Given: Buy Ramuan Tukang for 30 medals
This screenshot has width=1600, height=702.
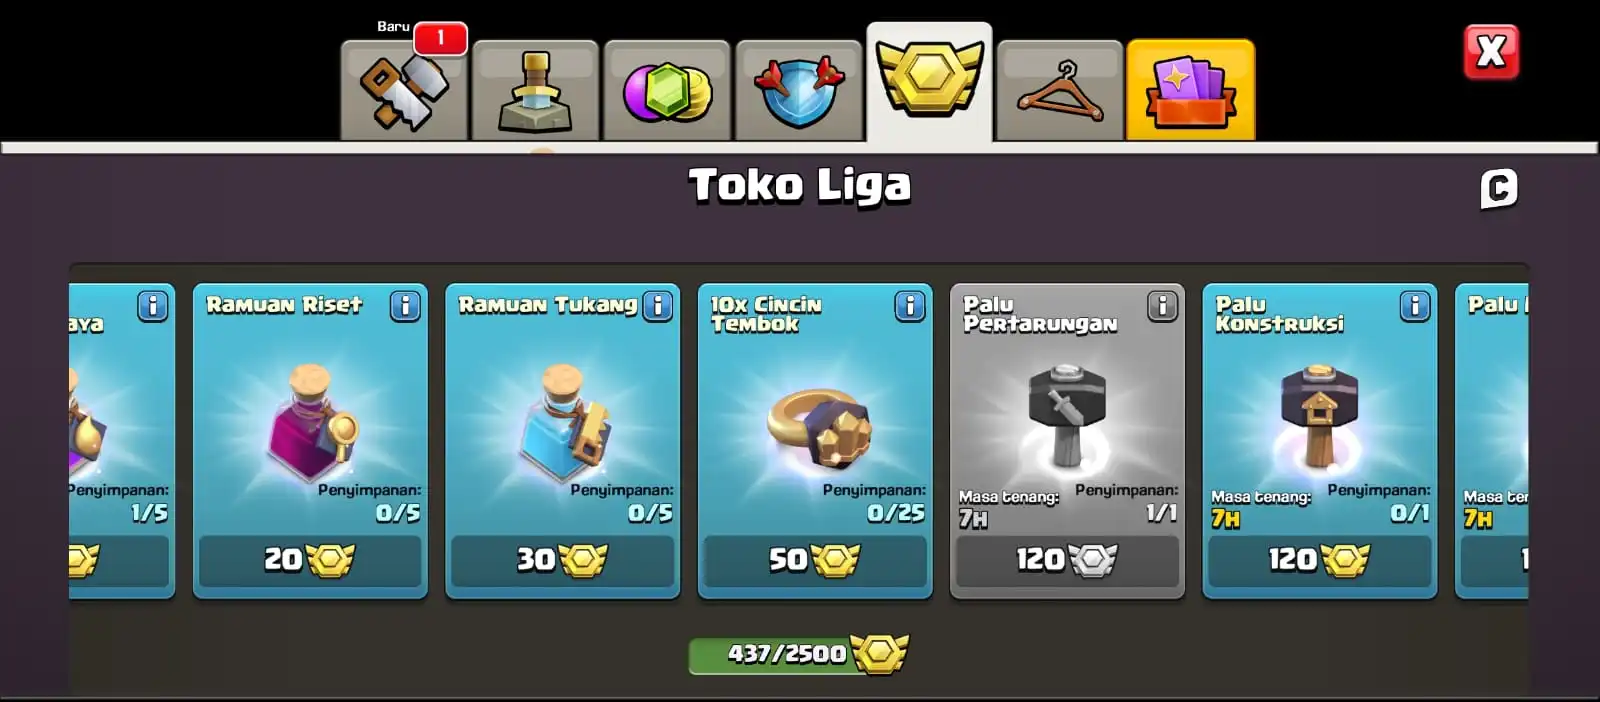Looking at the screenshot, I should (x=562, y=560).
